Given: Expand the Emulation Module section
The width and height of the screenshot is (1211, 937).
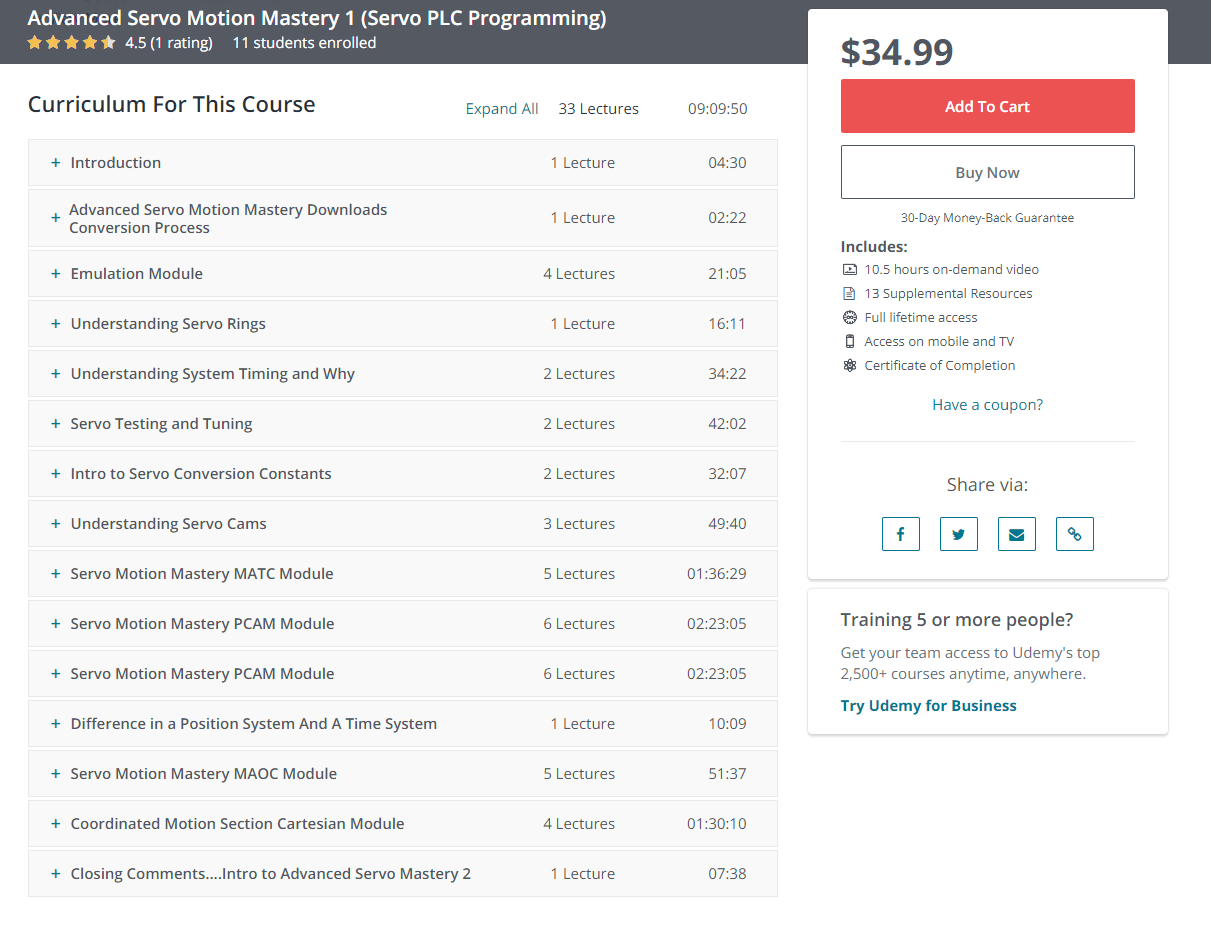Looking at the screenshot, I should (136, 274).
